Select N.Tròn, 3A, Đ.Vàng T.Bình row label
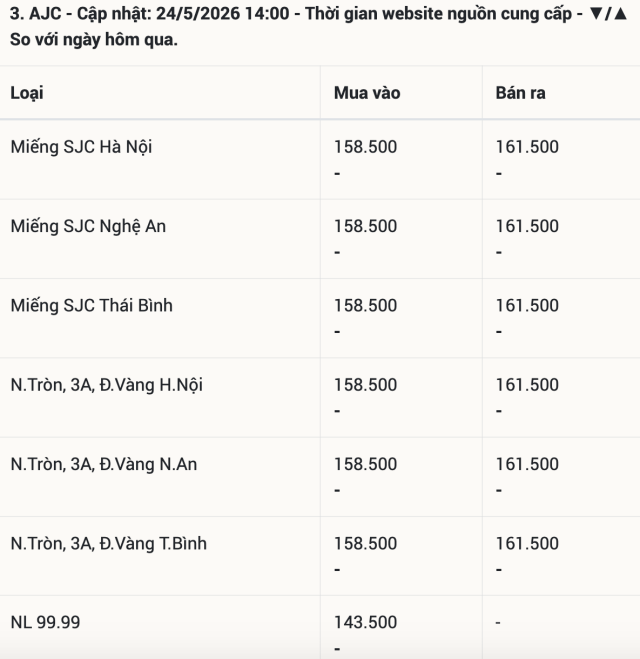Image resolution: width=640 pixels, height=659 pixels. pos(109,543)
